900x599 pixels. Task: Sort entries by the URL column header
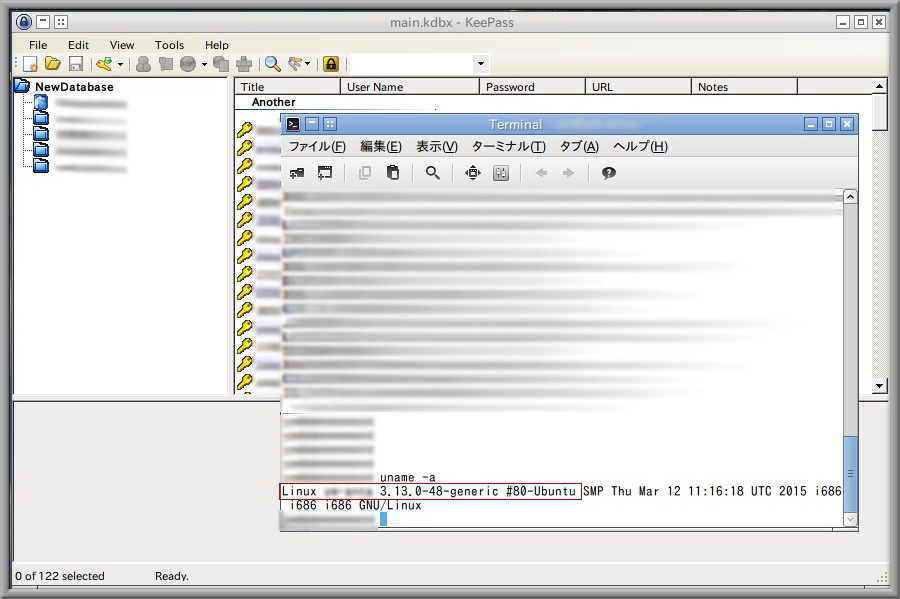pos(638,87)
